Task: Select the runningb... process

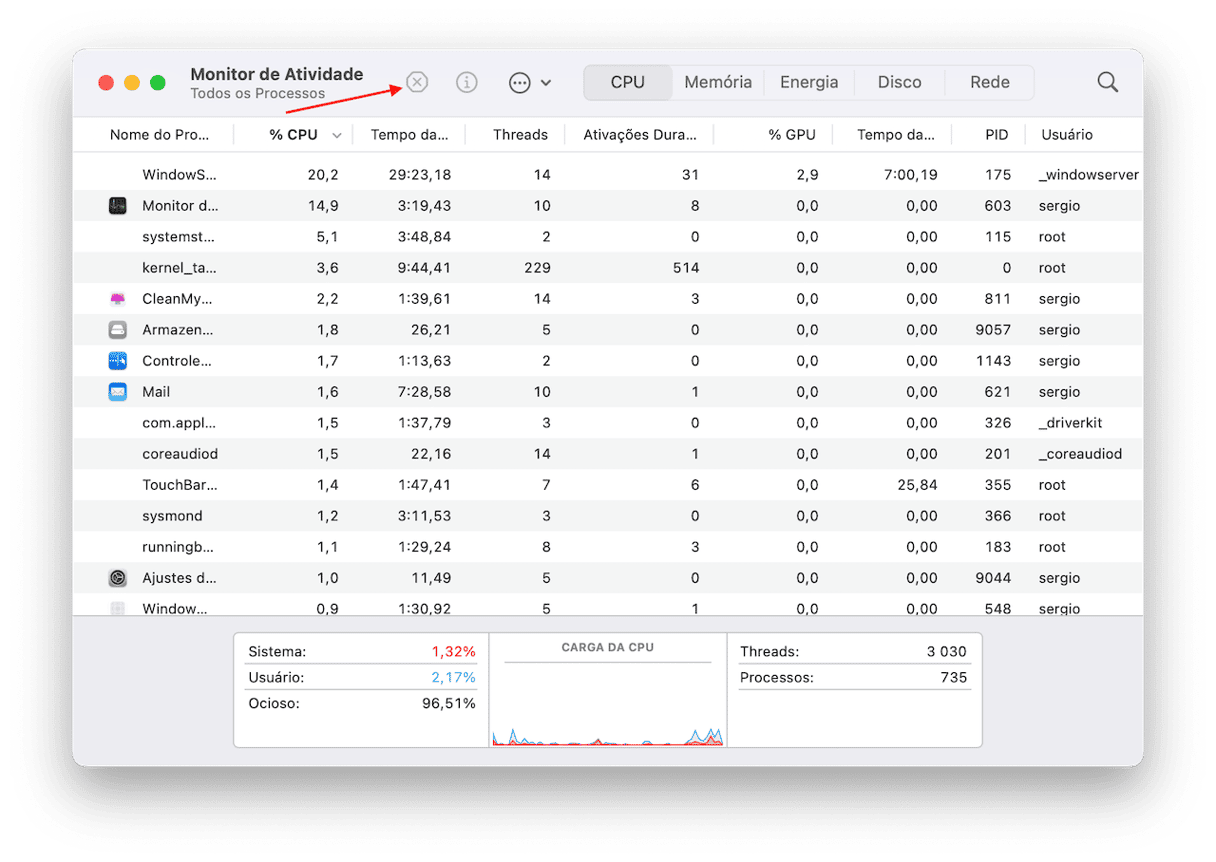Action: (608, 547)
